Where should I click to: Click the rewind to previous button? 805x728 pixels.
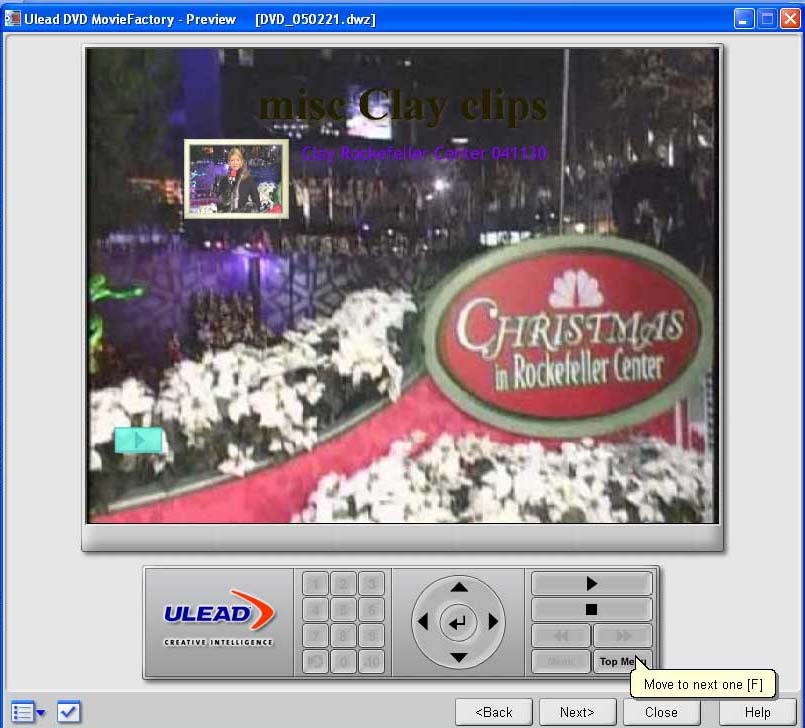(x=561, y=636)
